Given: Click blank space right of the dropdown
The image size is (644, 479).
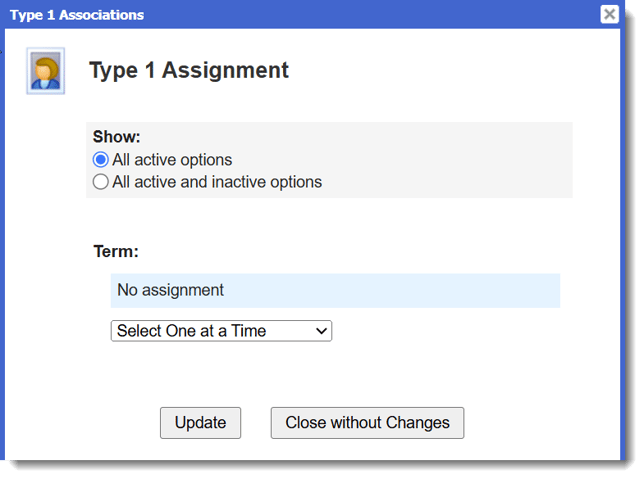Looking at the screenshot, I should pos(450,331).
